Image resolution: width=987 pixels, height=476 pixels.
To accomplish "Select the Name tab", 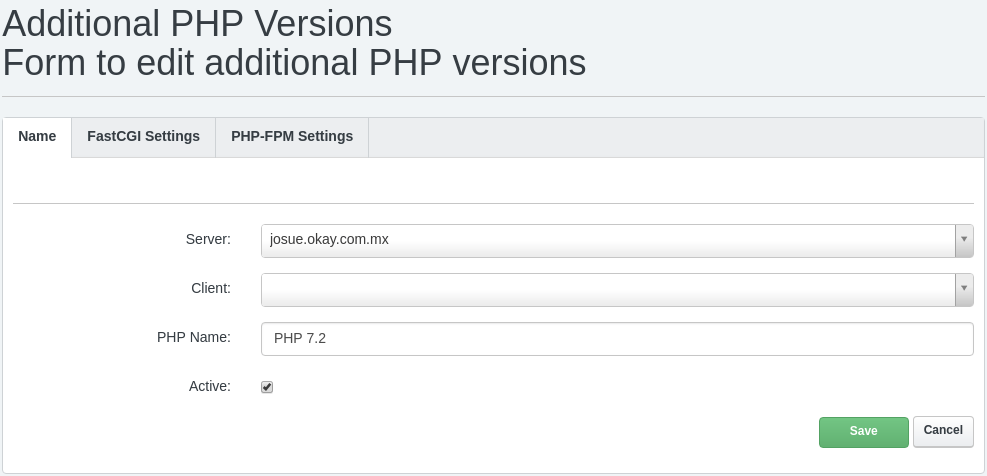I will coord(37,137).
